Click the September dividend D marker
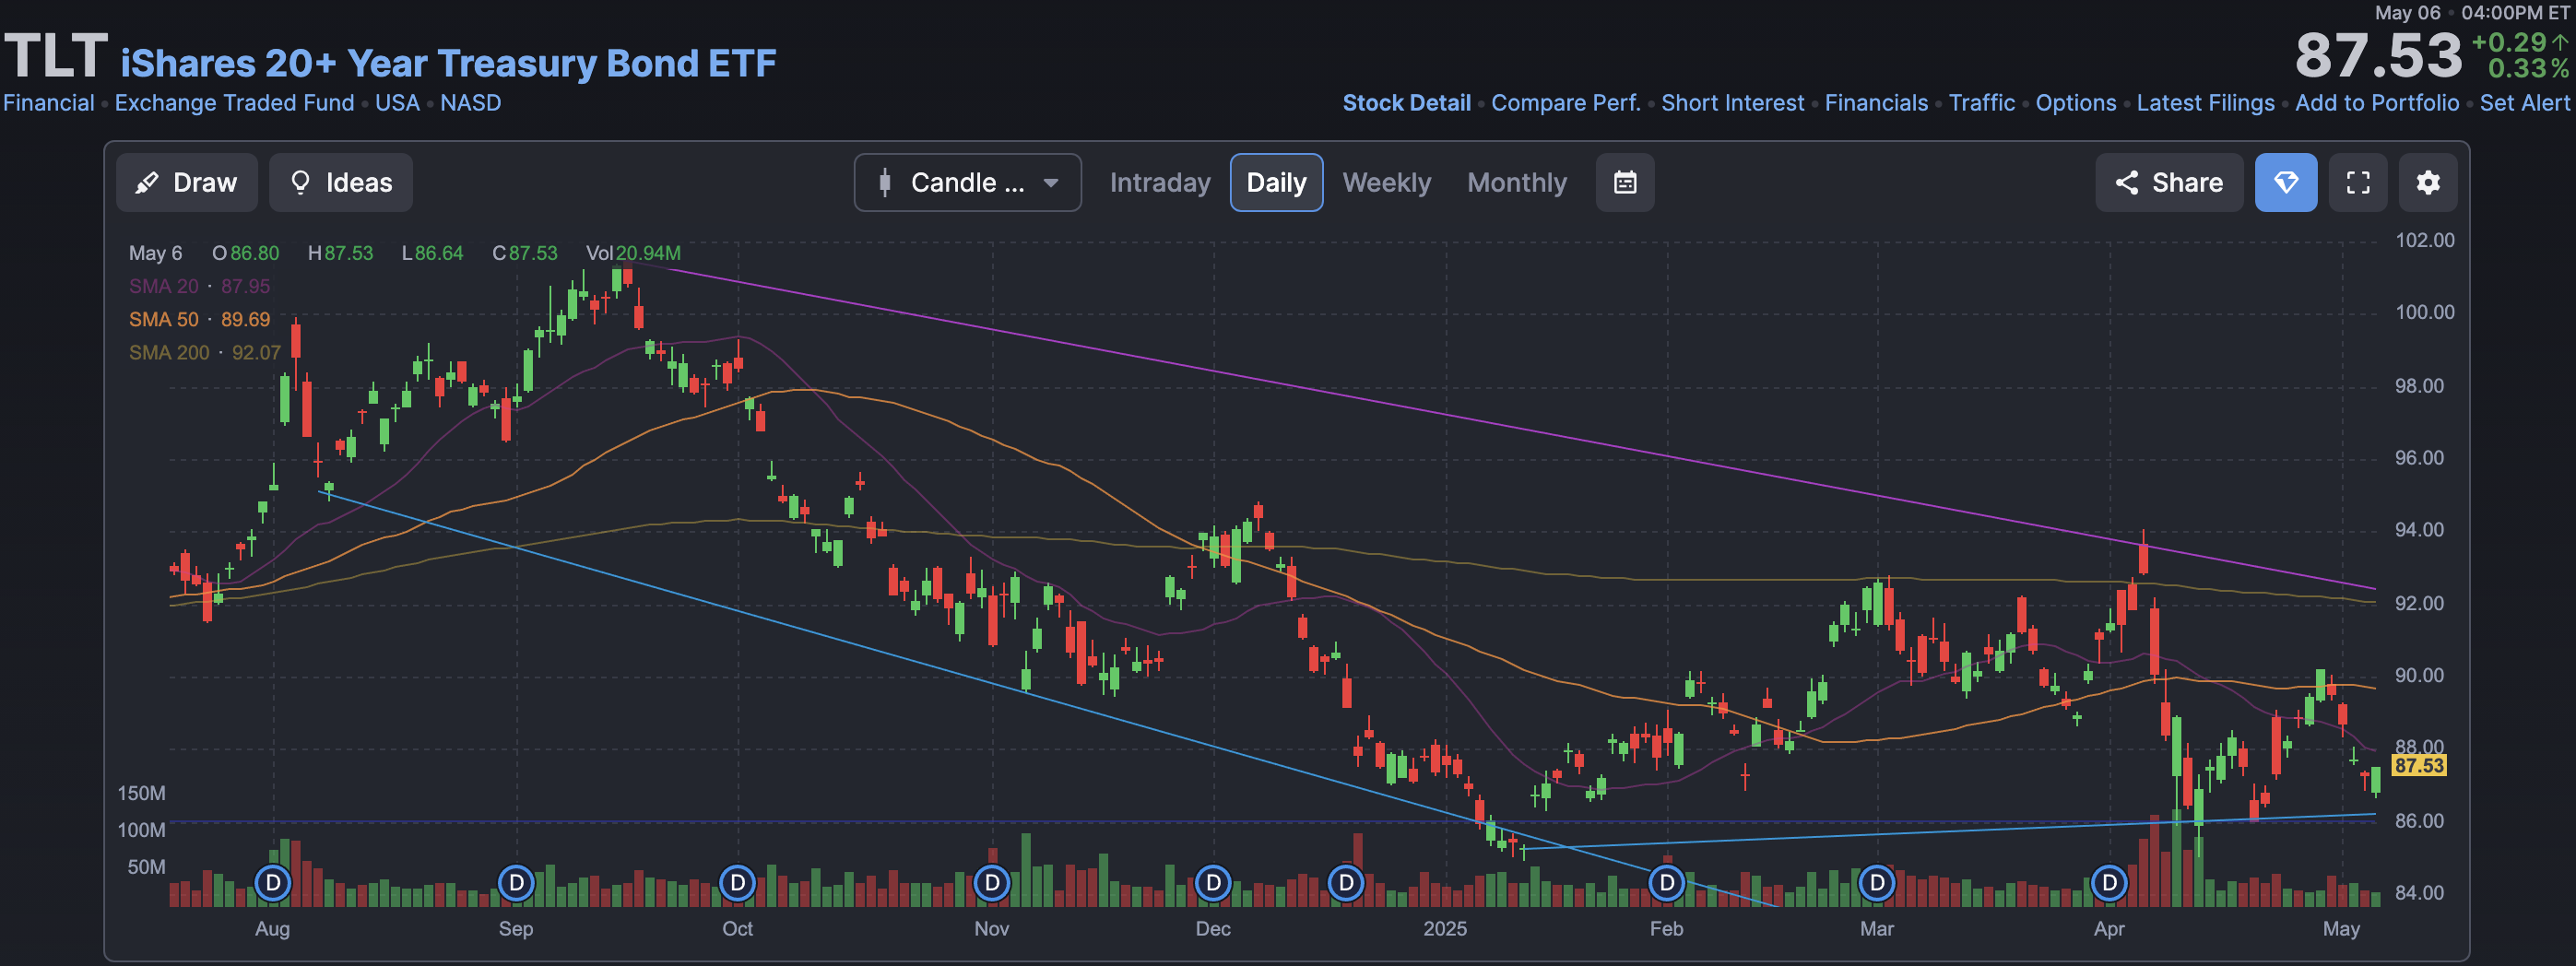This screenshot has width=2576, height=966. click(516, 883)
